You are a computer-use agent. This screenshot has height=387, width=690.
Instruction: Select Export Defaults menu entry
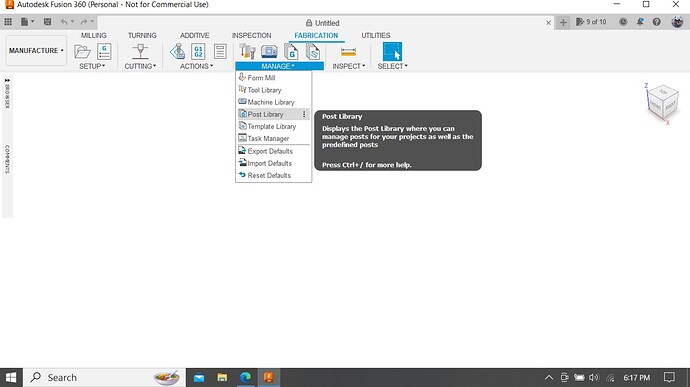tap(270, 151)
